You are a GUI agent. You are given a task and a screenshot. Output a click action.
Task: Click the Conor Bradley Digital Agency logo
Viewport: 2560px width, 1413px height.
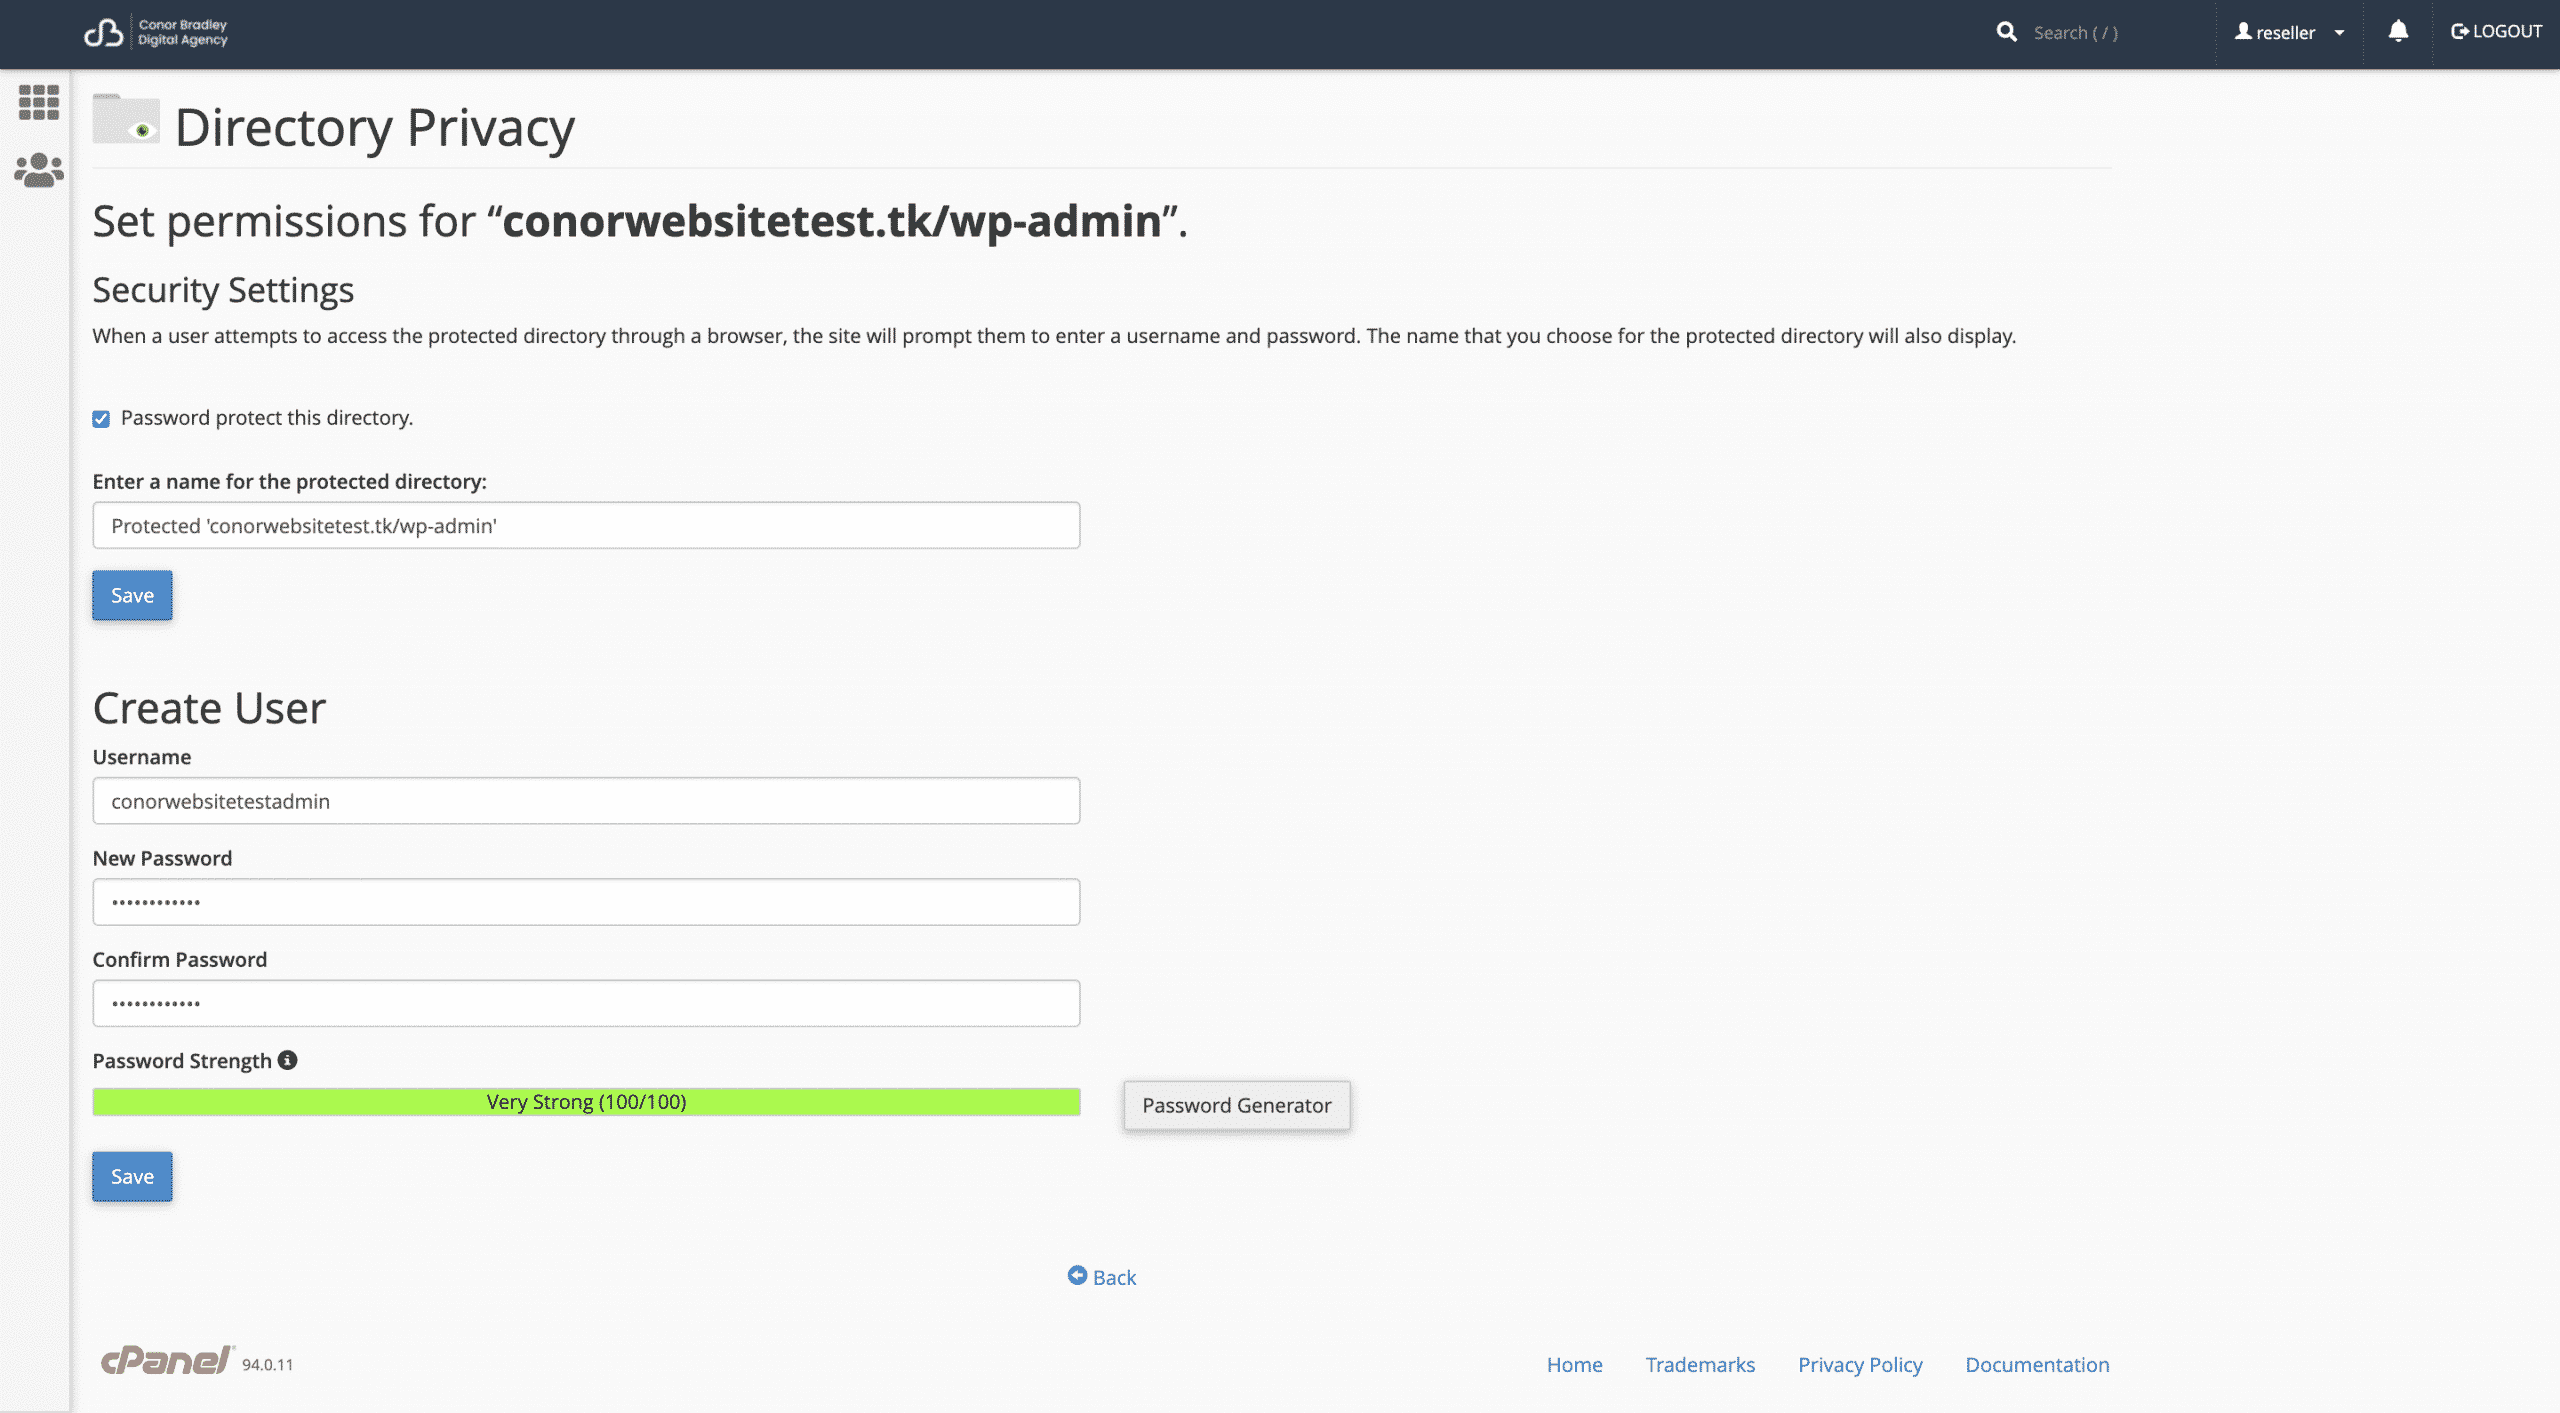pyautogui.click(x=156, y=32)
